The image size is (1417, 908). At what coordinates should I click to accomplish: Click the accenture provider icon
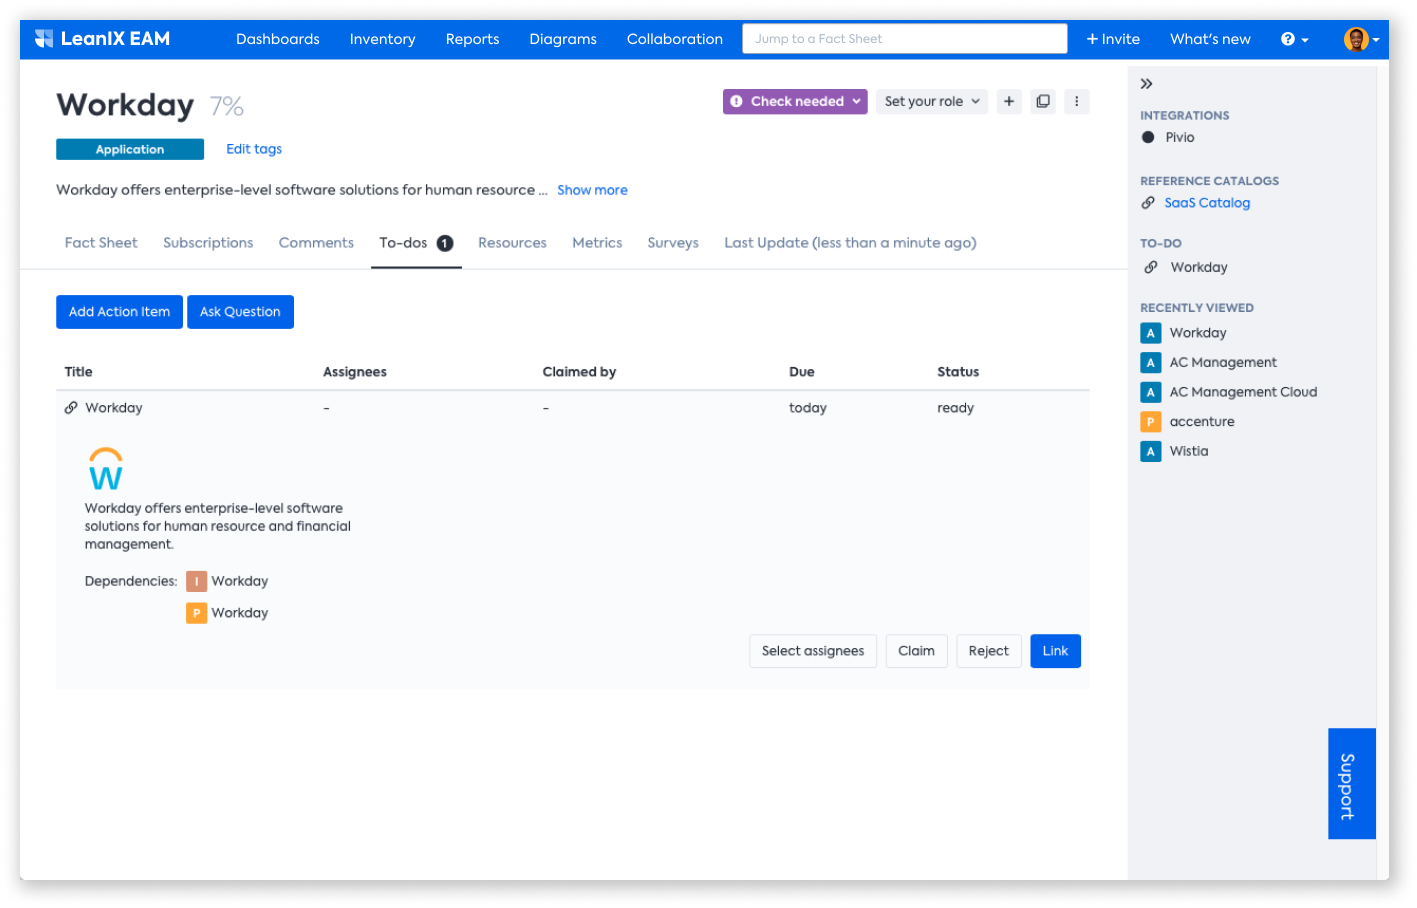[x=1151, y=422]
